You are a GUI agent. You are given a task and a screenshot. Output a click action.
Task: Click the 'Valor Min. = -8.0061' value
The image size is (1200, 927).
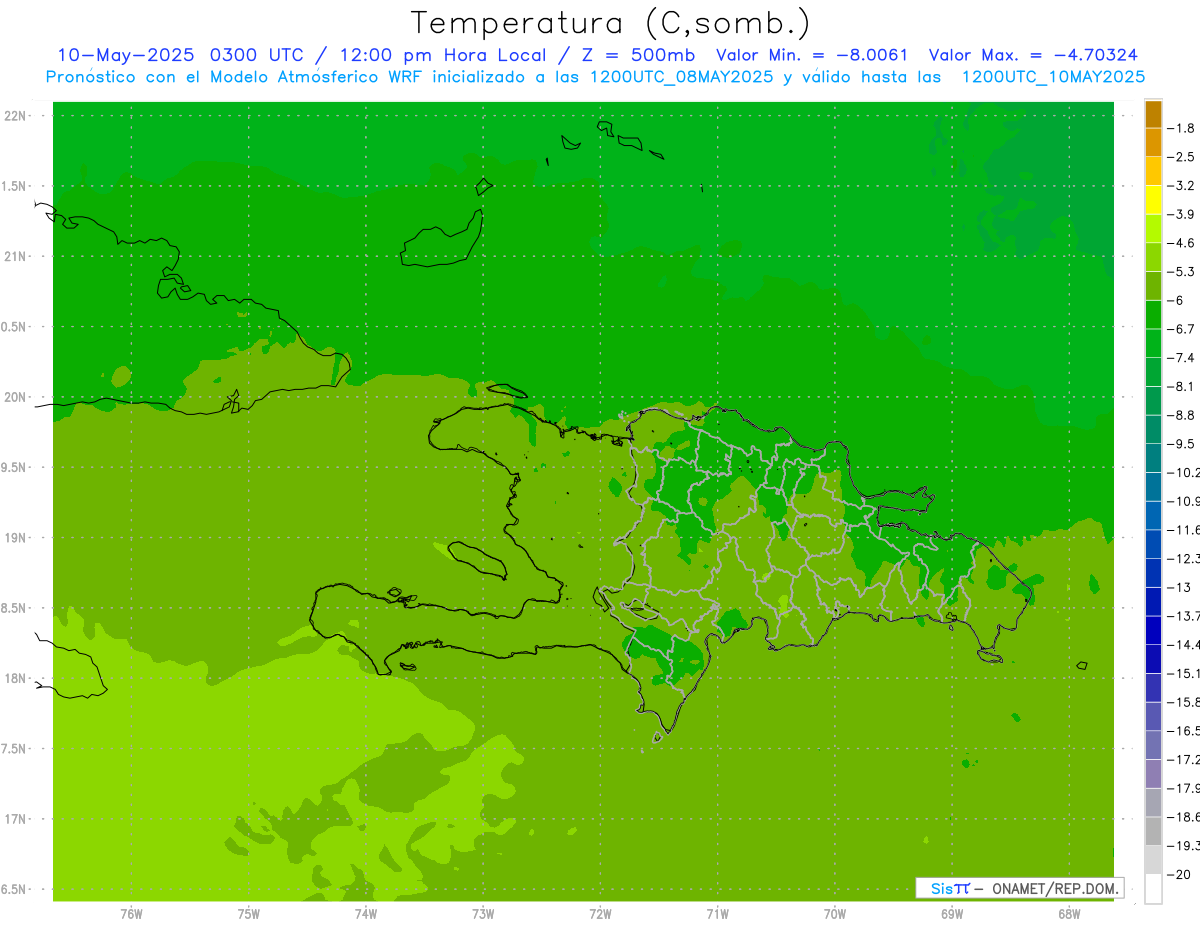(812, 55)
